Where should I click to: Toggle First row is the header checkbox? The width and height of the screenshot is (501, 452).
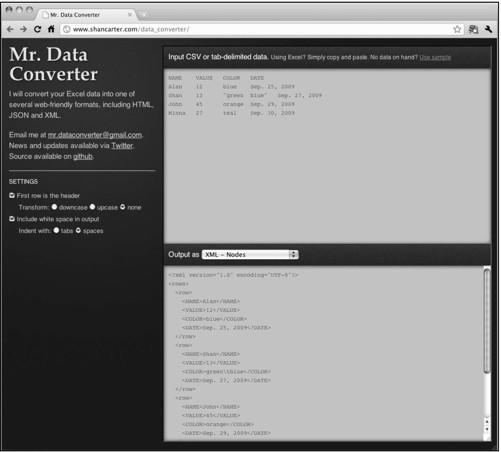pyautogui.click(x=12, y=195)
